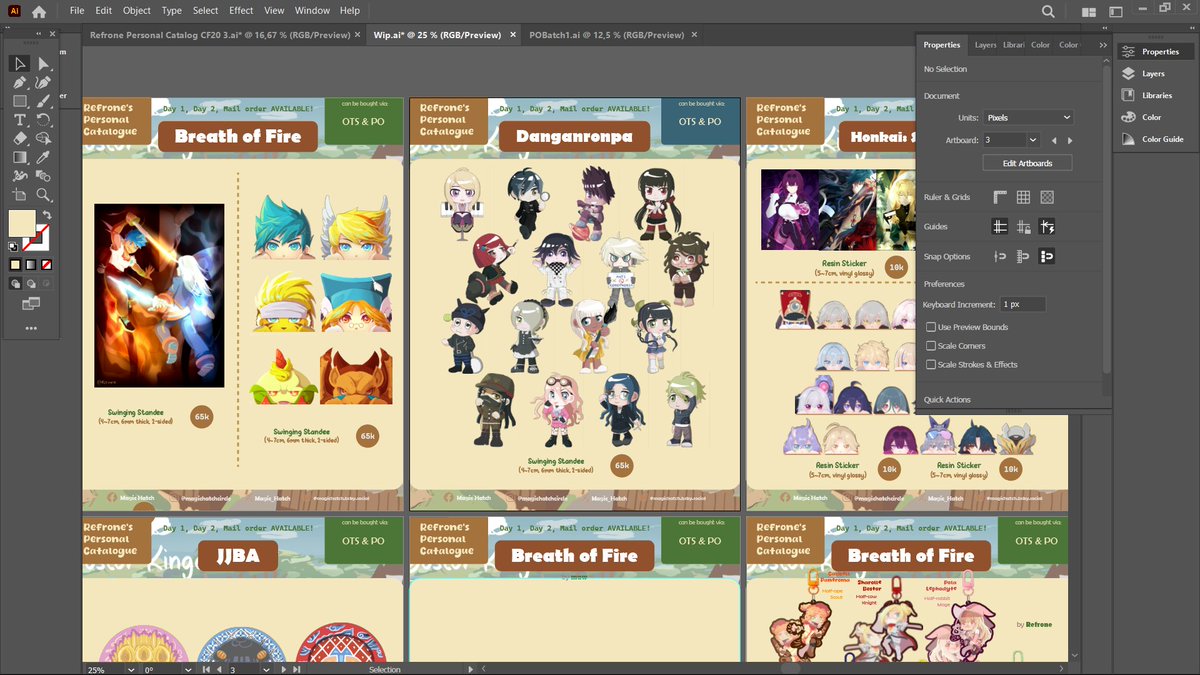Check the Use Preview Bounds option

click(930, 327)
